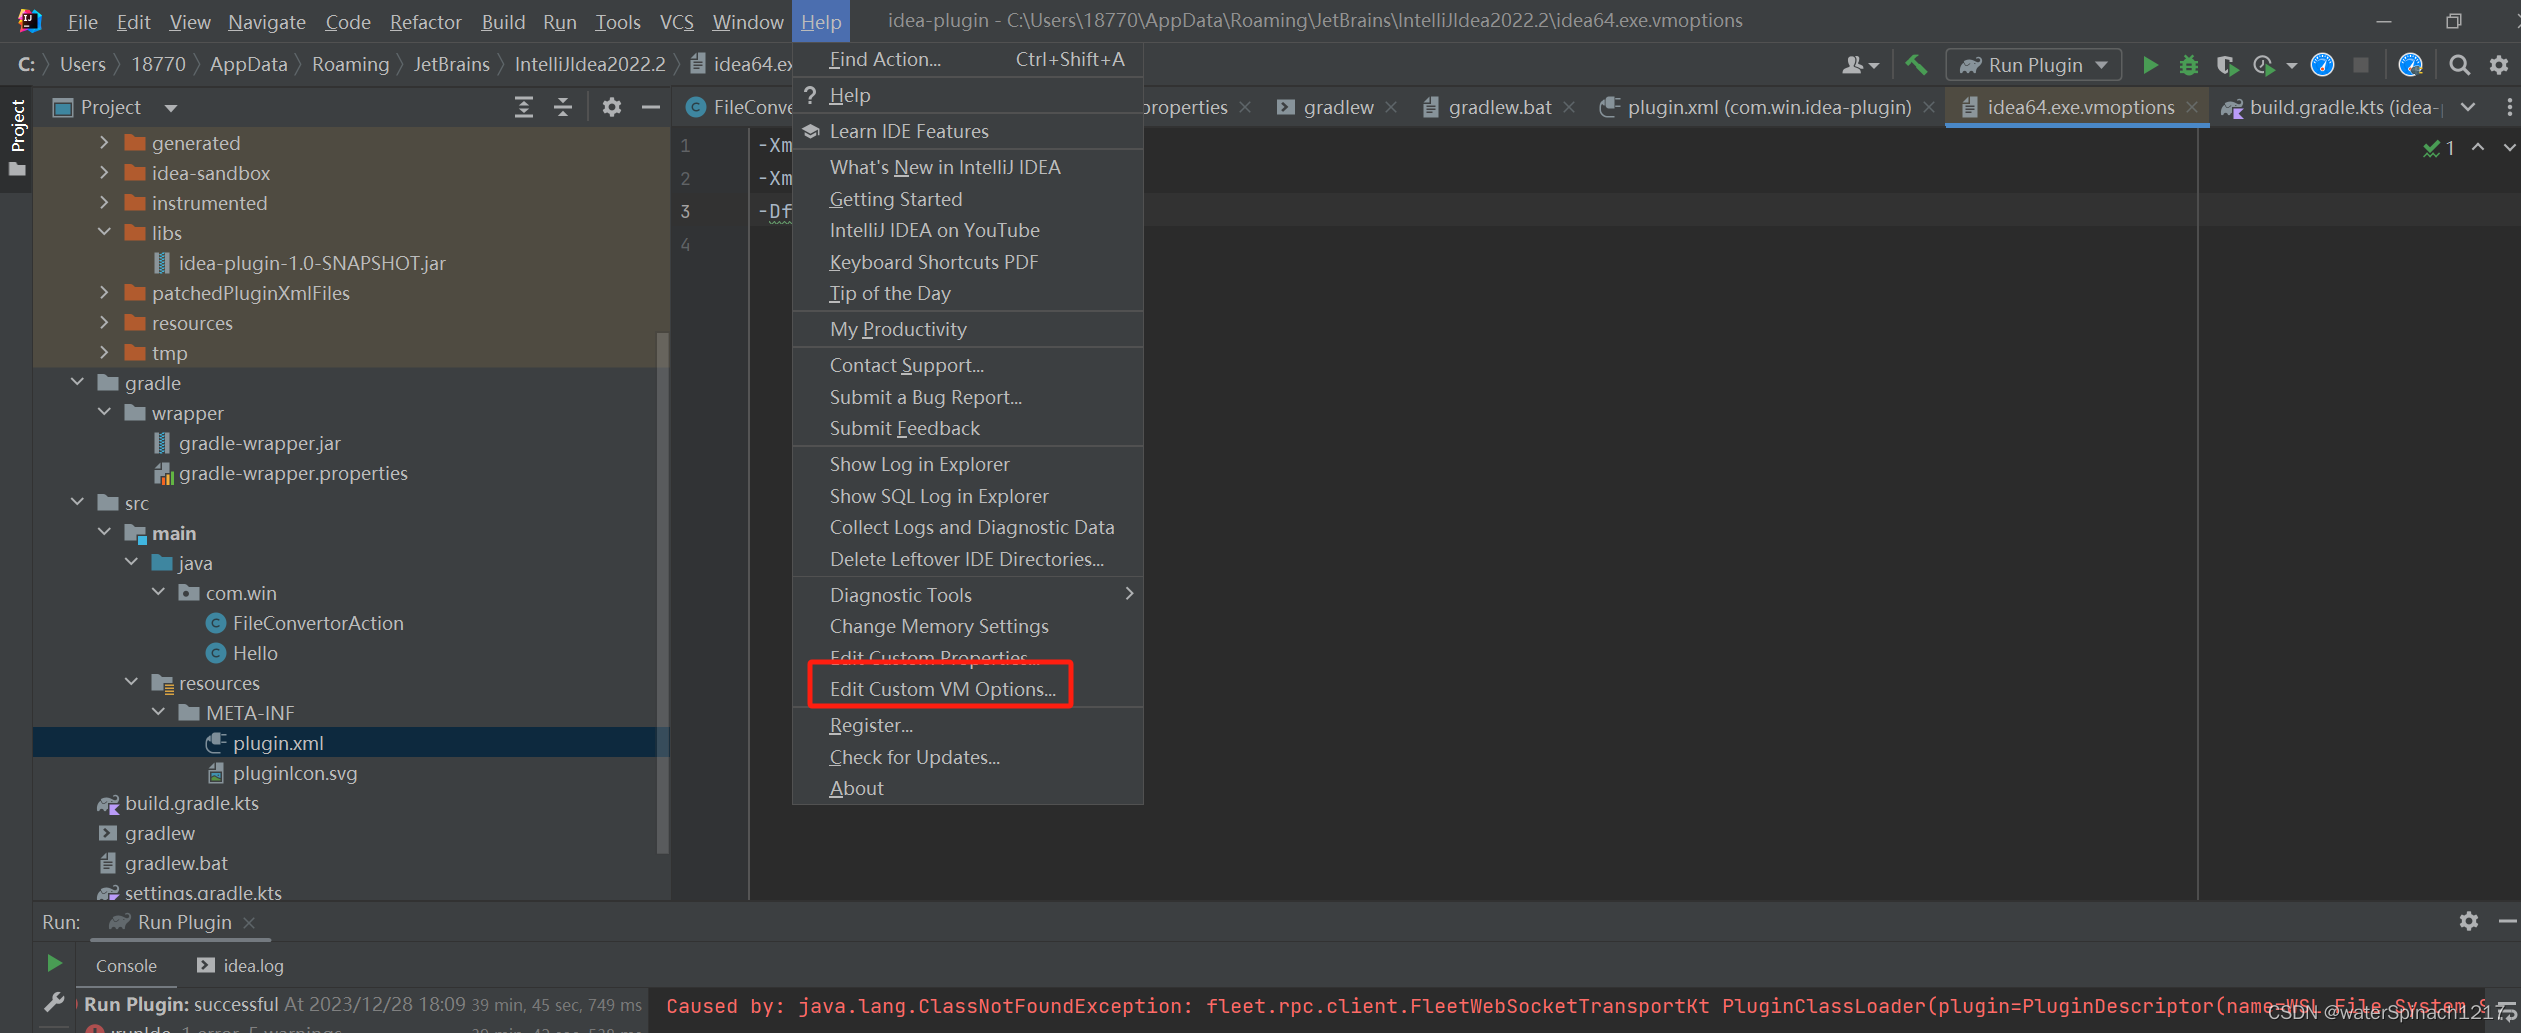Open Change Memory Settings entry
This screenshot has height=1033, width=2521.
(968, 626)
